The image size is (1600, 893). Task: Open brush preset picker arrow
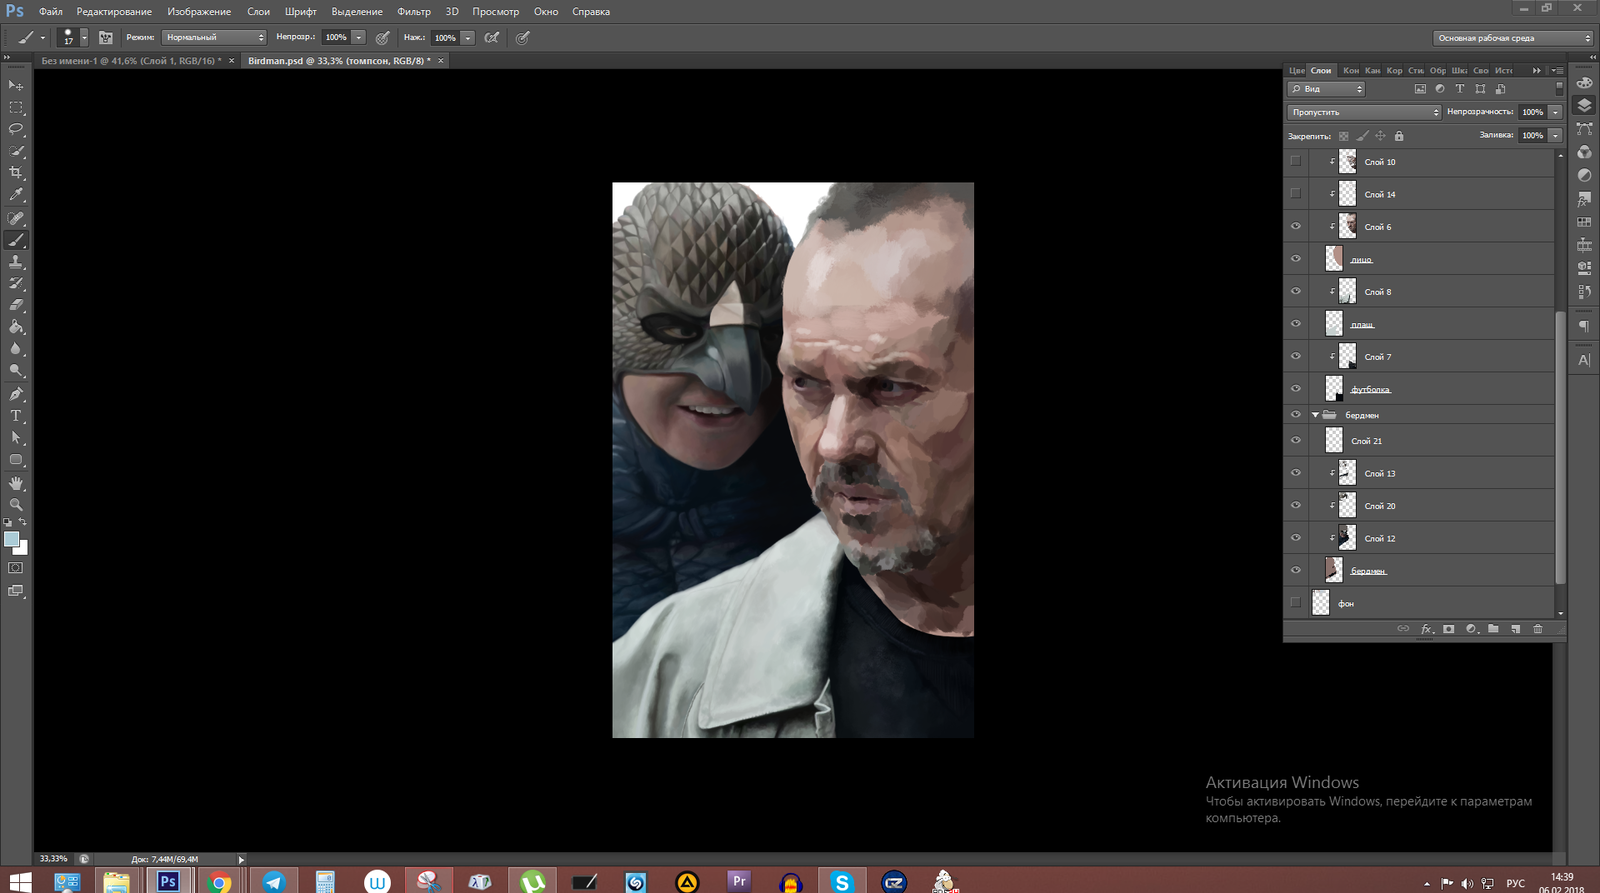[84, 37]
